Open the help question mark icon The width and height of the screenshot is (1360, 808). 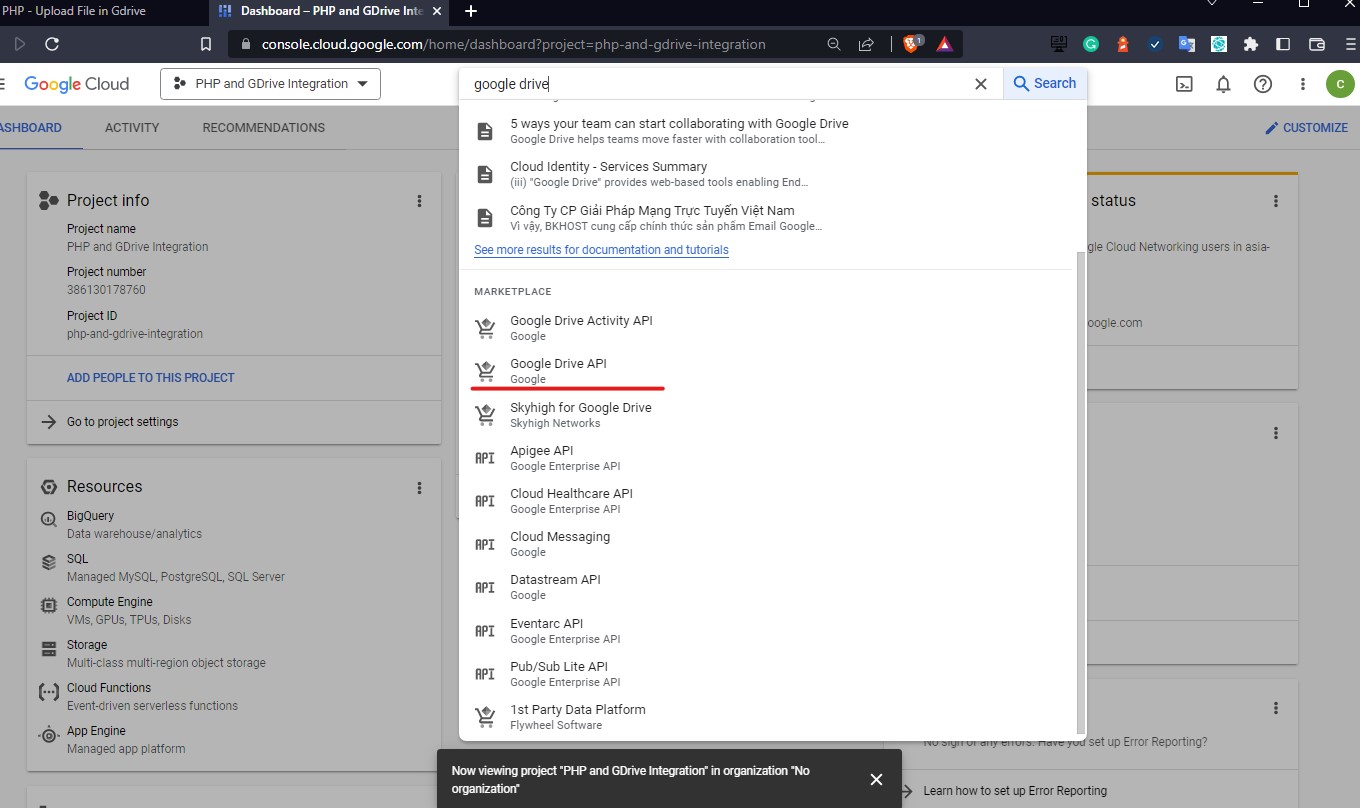pyautogui.click(x=1263, y=84)
